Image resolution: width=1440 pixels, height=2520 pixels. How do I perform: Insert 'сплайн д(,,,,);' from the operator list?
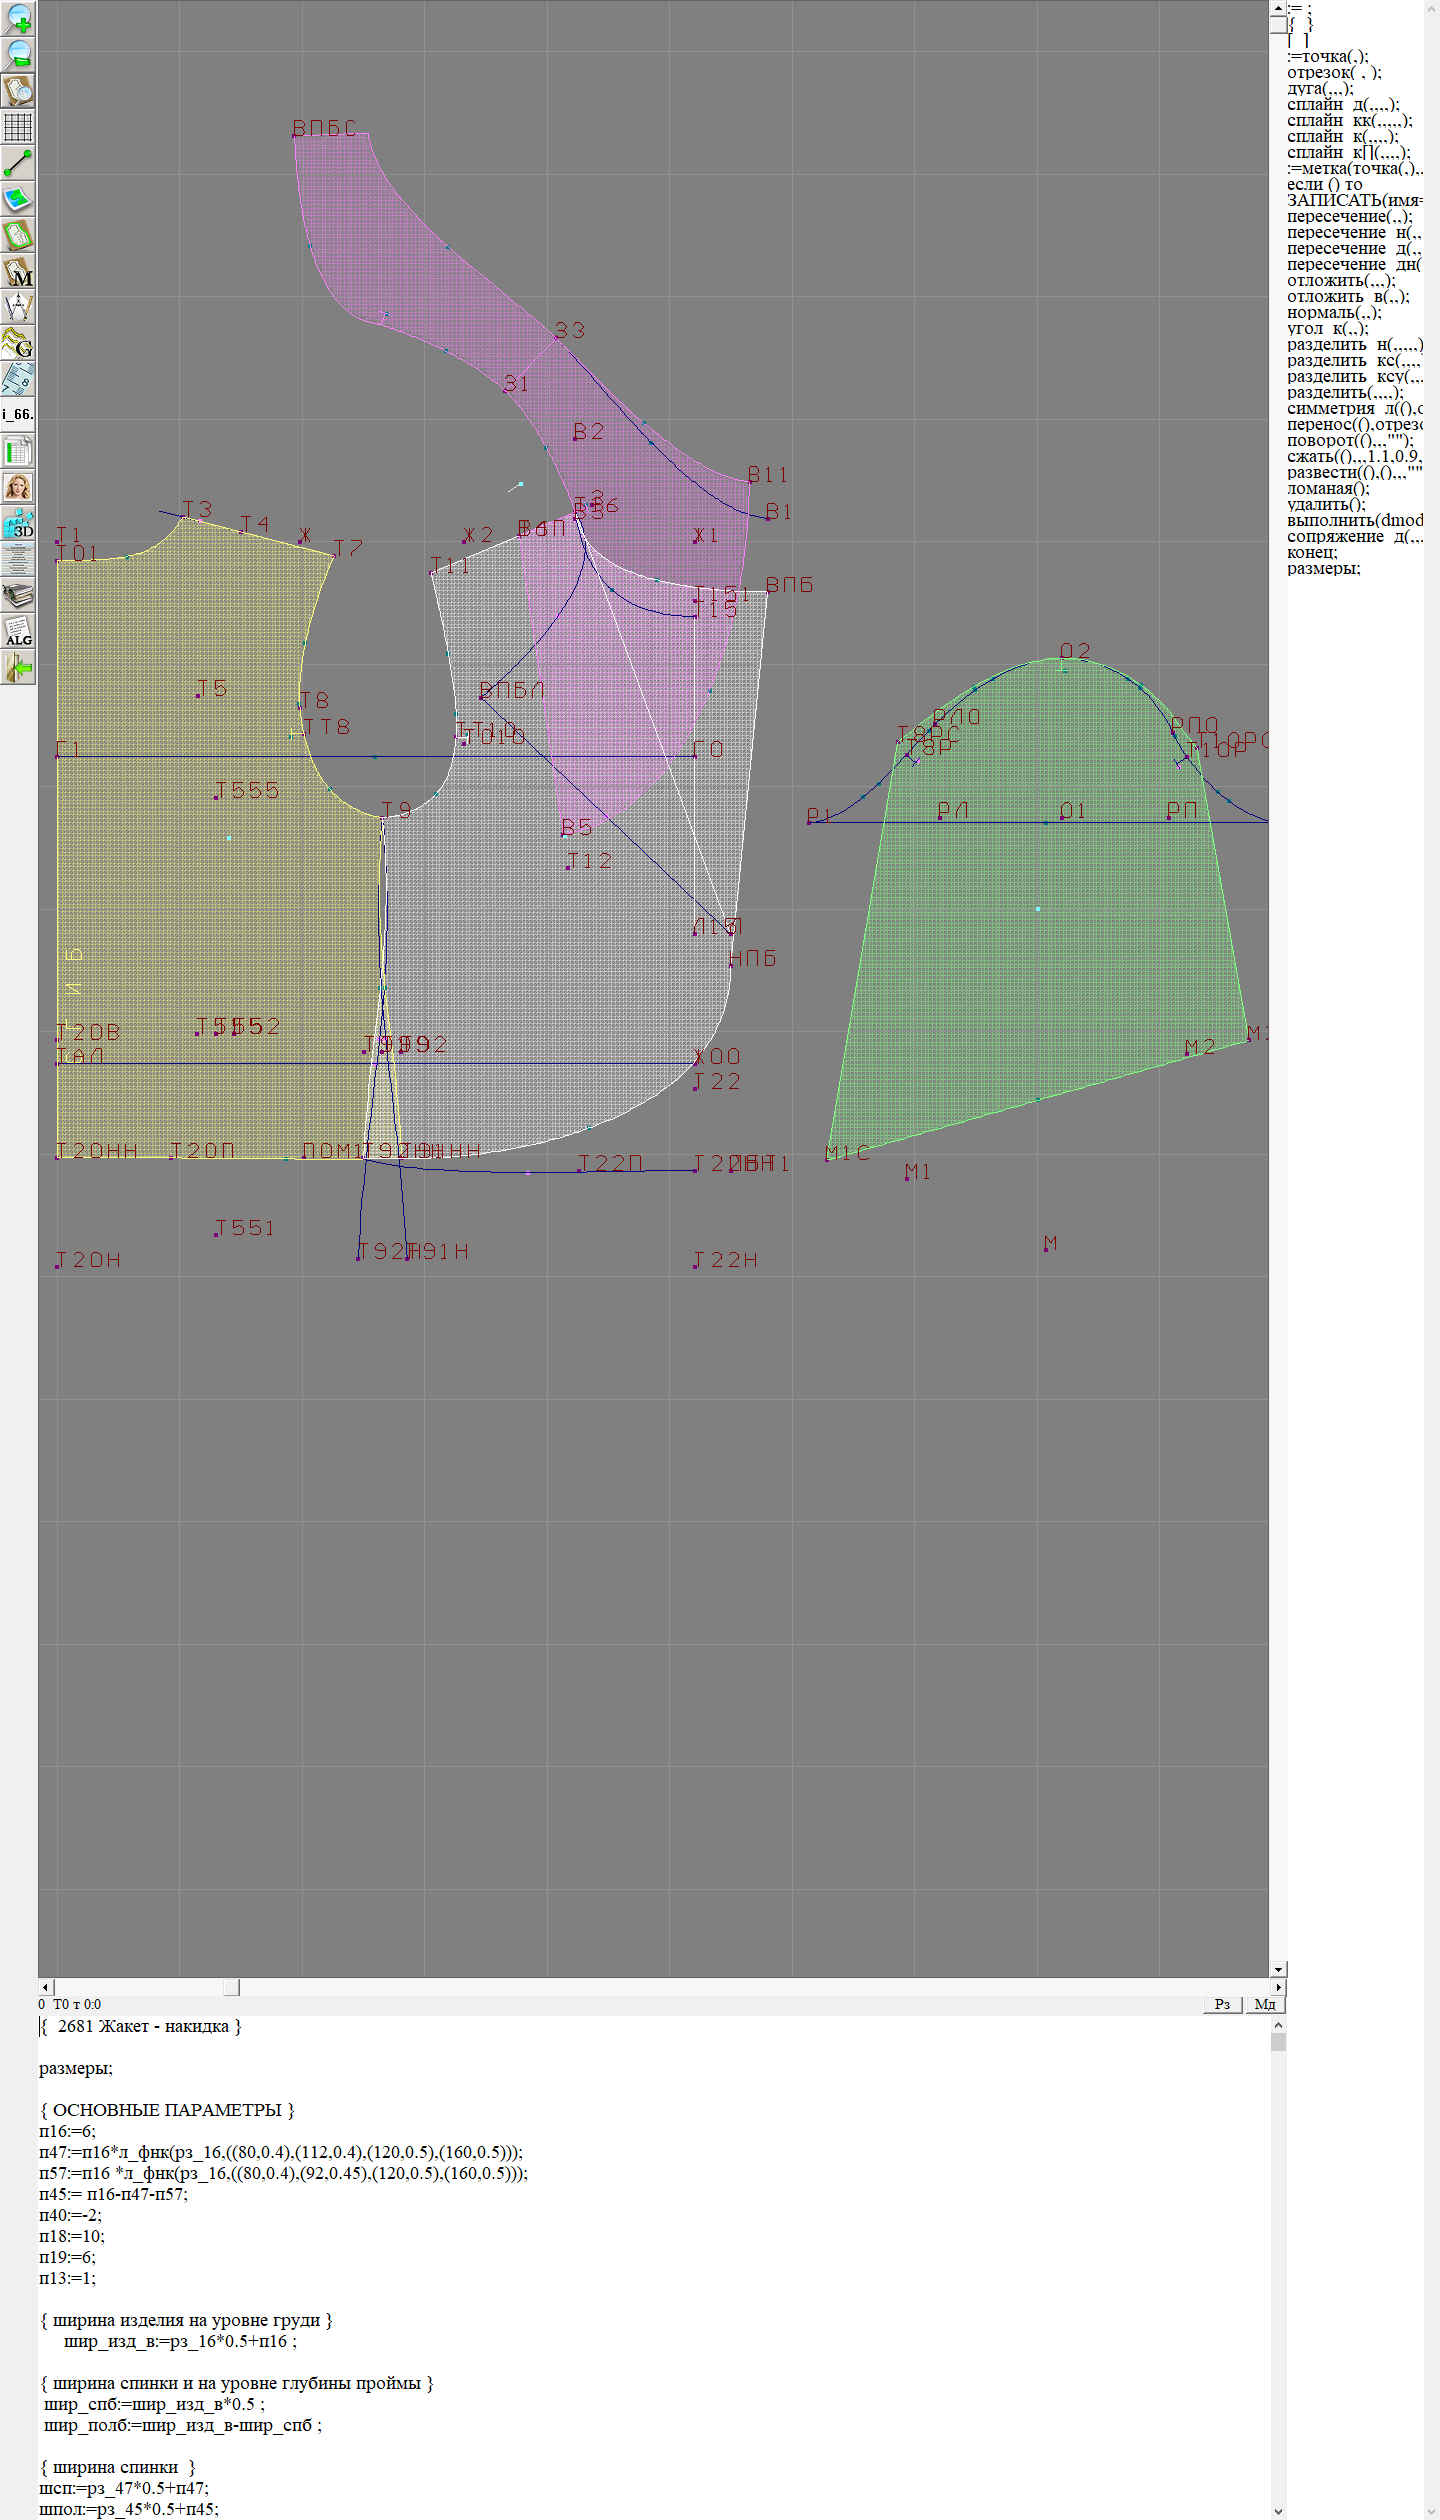[x=1342, y=105]
